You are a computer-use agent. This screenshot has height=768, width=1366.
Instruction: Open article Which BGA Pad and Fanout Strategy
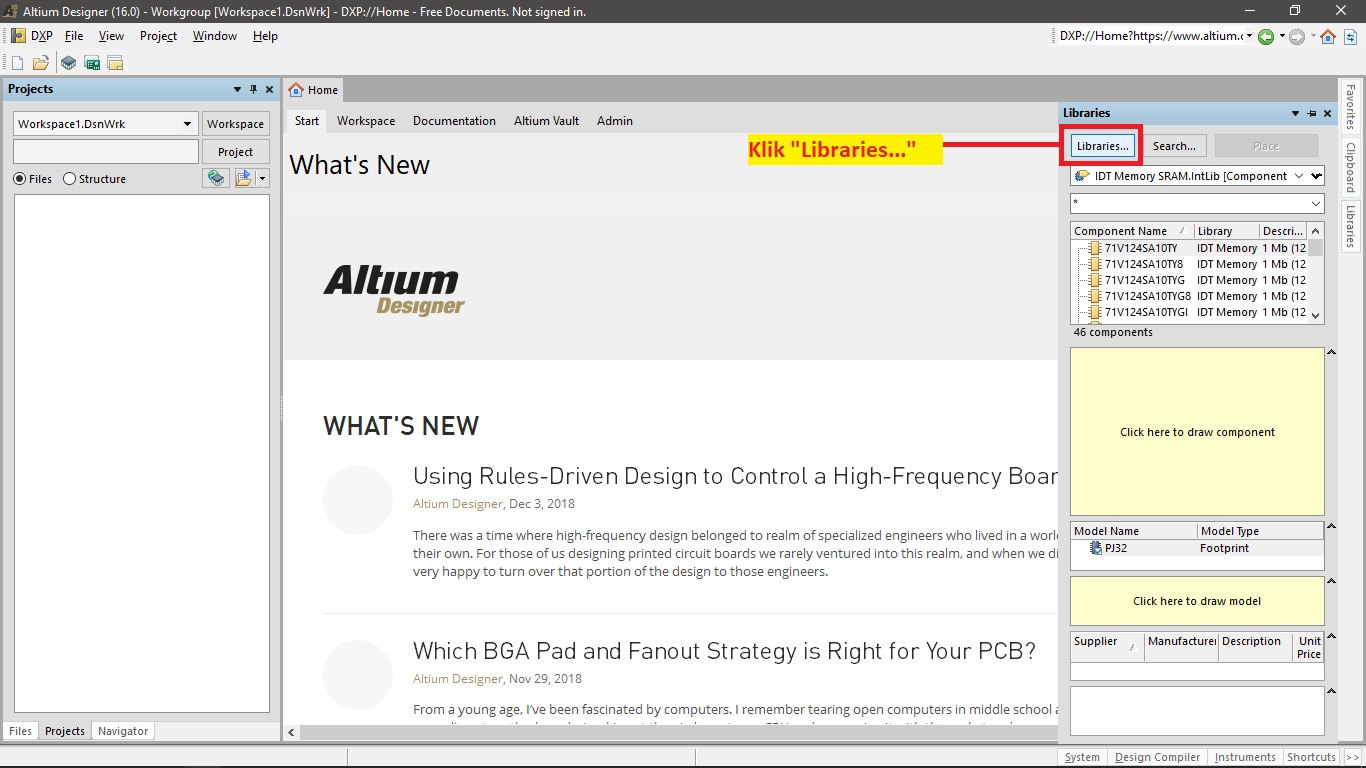(724, 651)
